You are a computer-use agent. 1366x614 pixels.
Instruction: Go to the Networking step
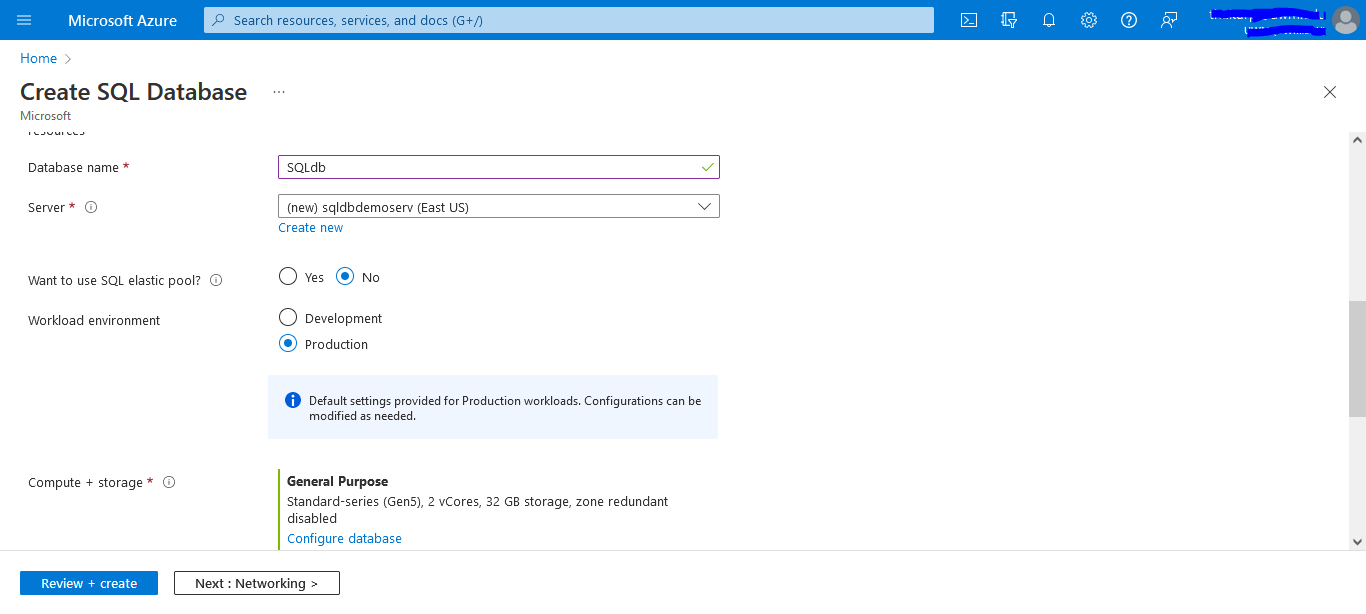pyautogui.click(x=256, y=583)
